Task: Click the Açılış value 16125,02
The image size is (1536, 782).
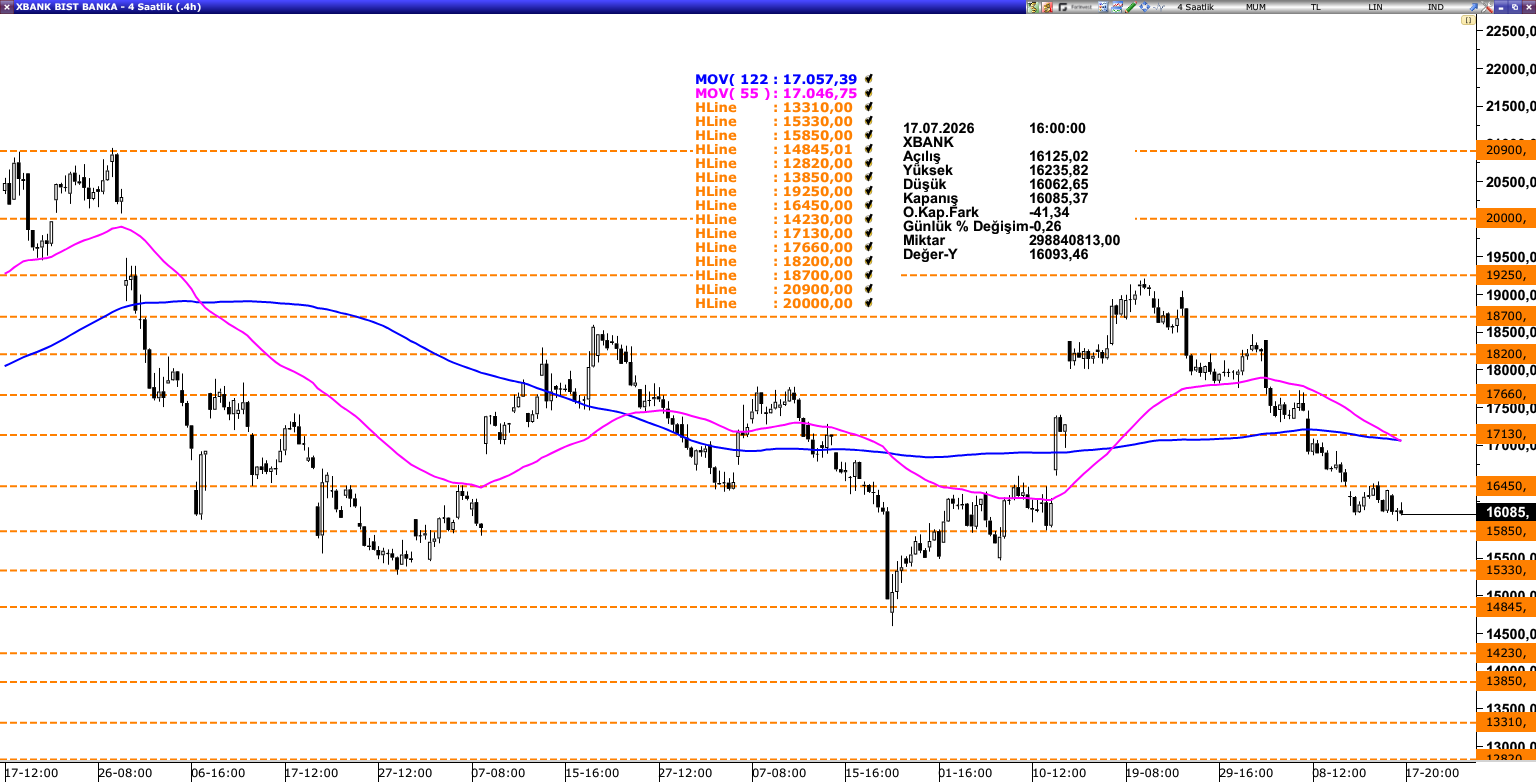Action: [x=1058, y=156]
